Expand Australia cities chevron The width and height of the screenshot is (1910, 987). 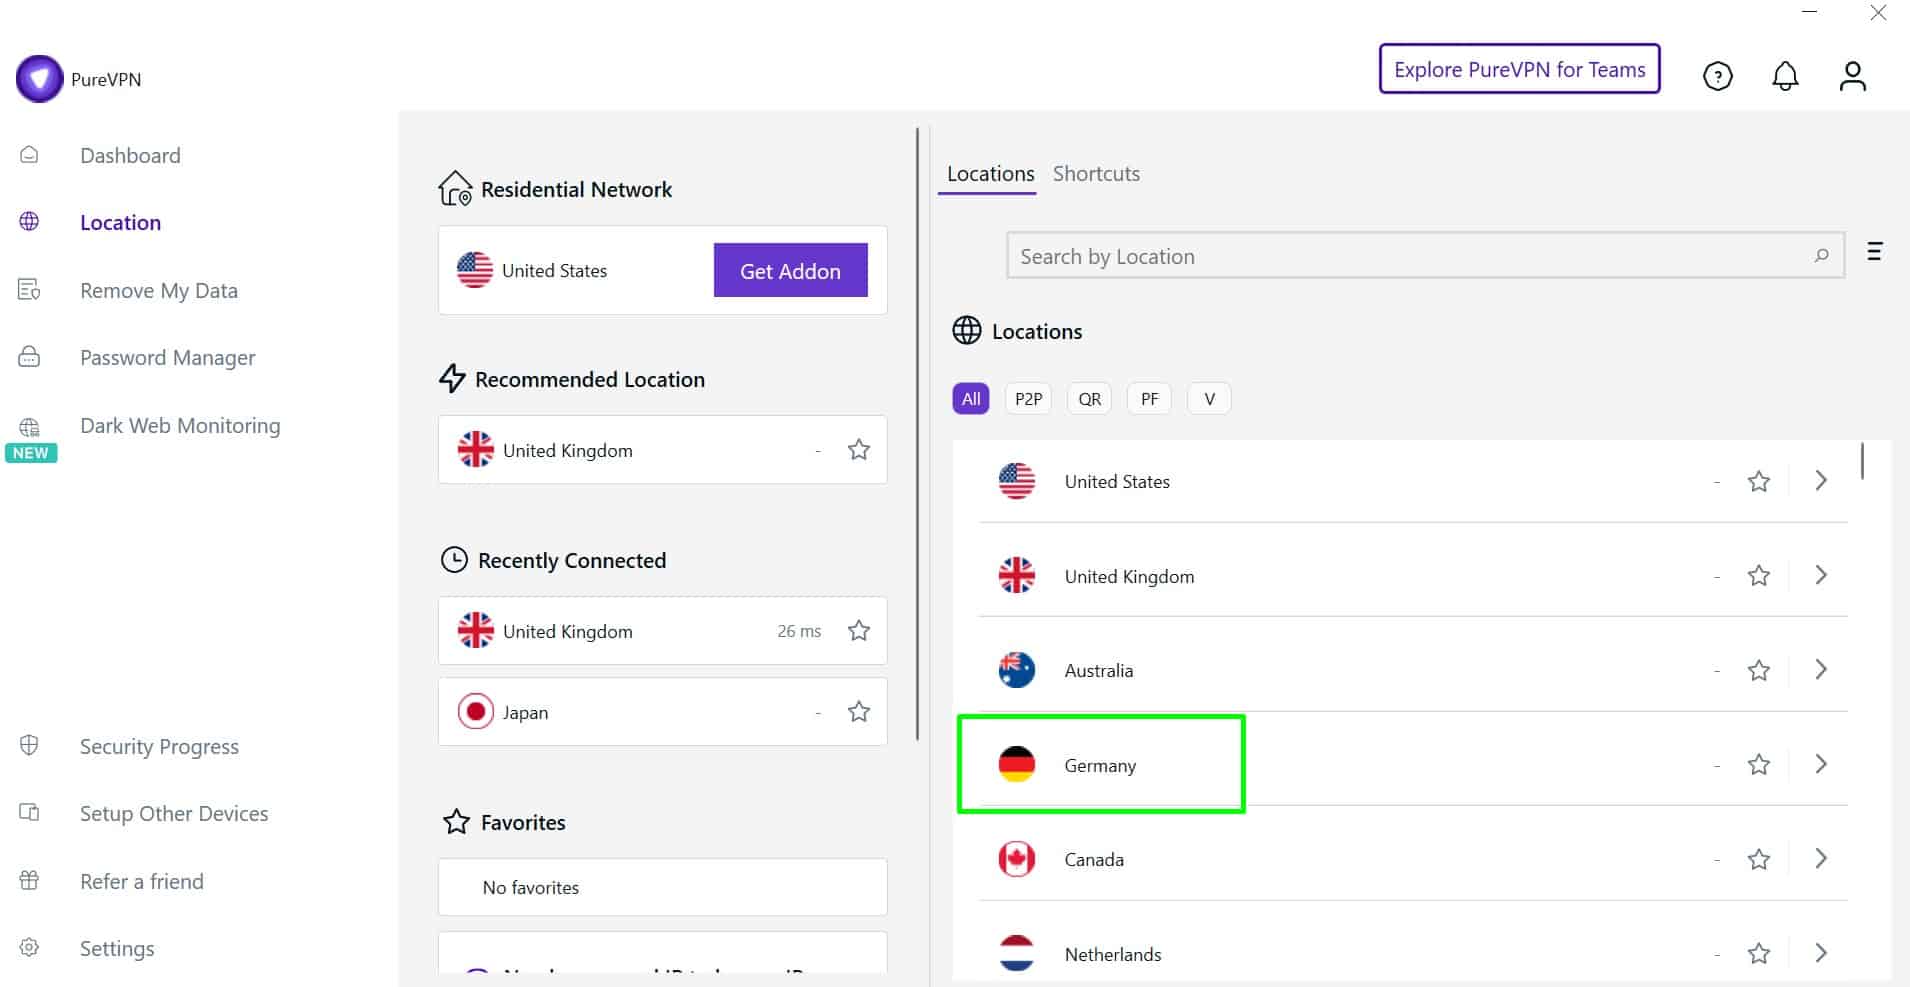pyautogui.click(x=1821, y=669)
